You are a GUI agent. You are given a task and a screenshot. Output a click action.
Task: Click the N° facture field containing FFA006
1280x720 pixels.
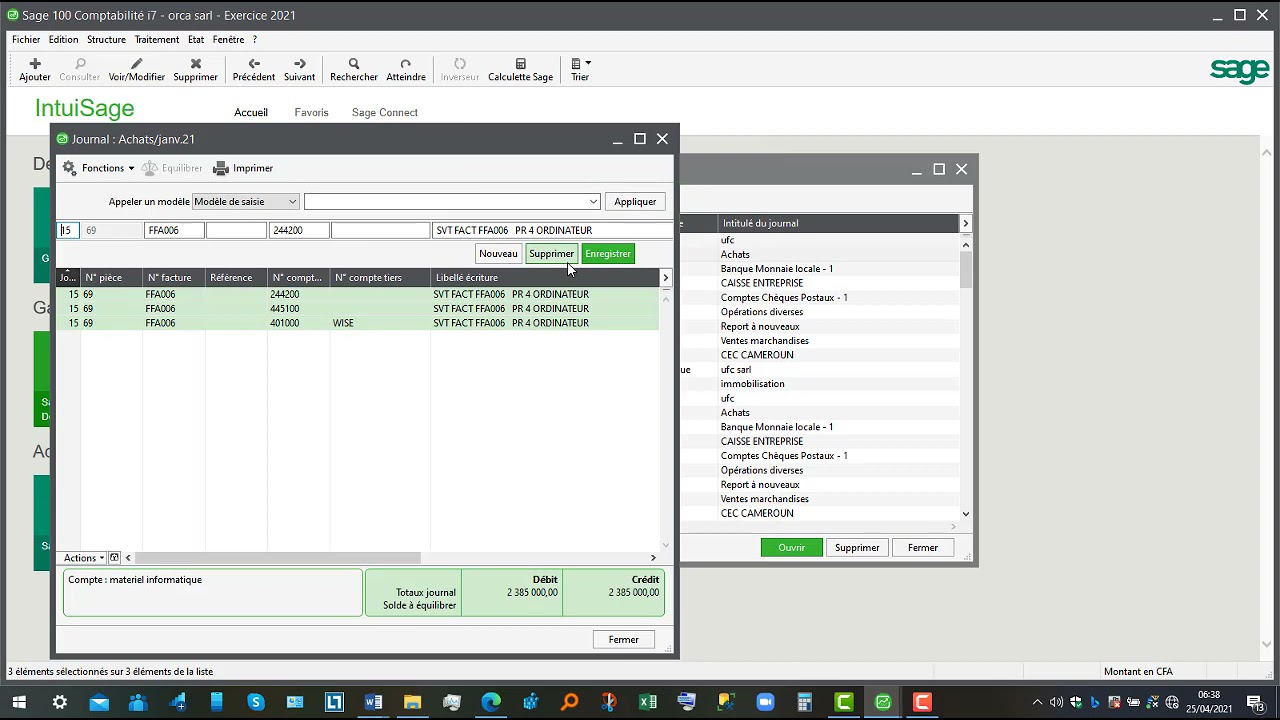[x=174, y=231]
